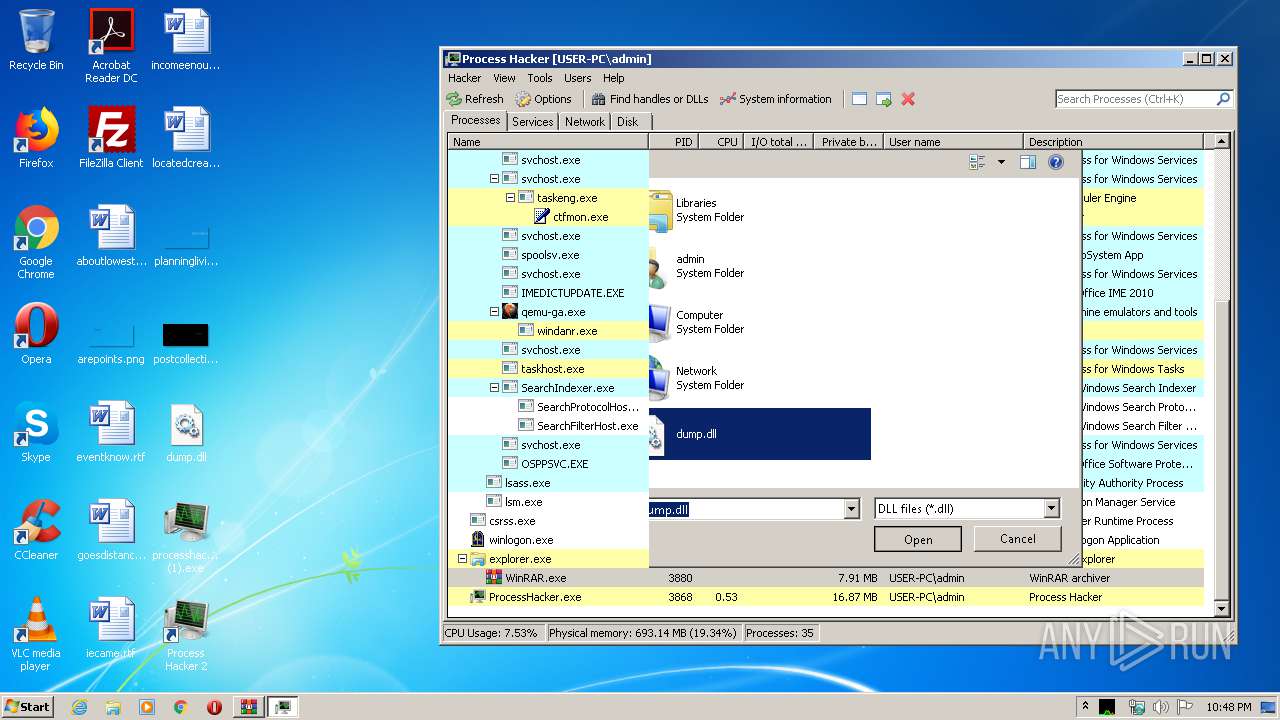Open the file name combo dropdown
The height and width of the screenshot is (720, 1280).
[x=852, y=509]
